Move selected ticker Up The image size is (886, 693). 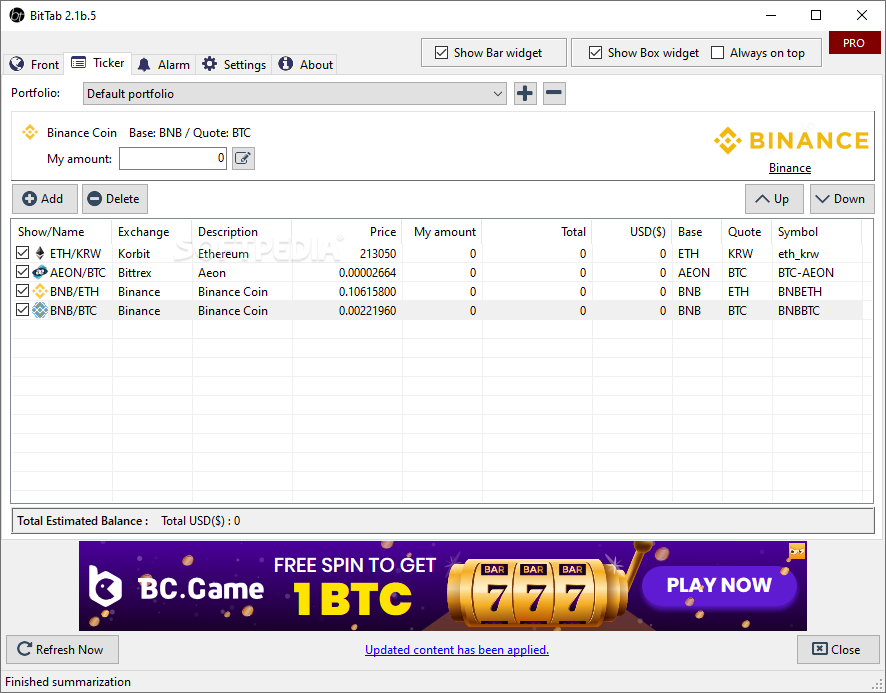(772, 199)
